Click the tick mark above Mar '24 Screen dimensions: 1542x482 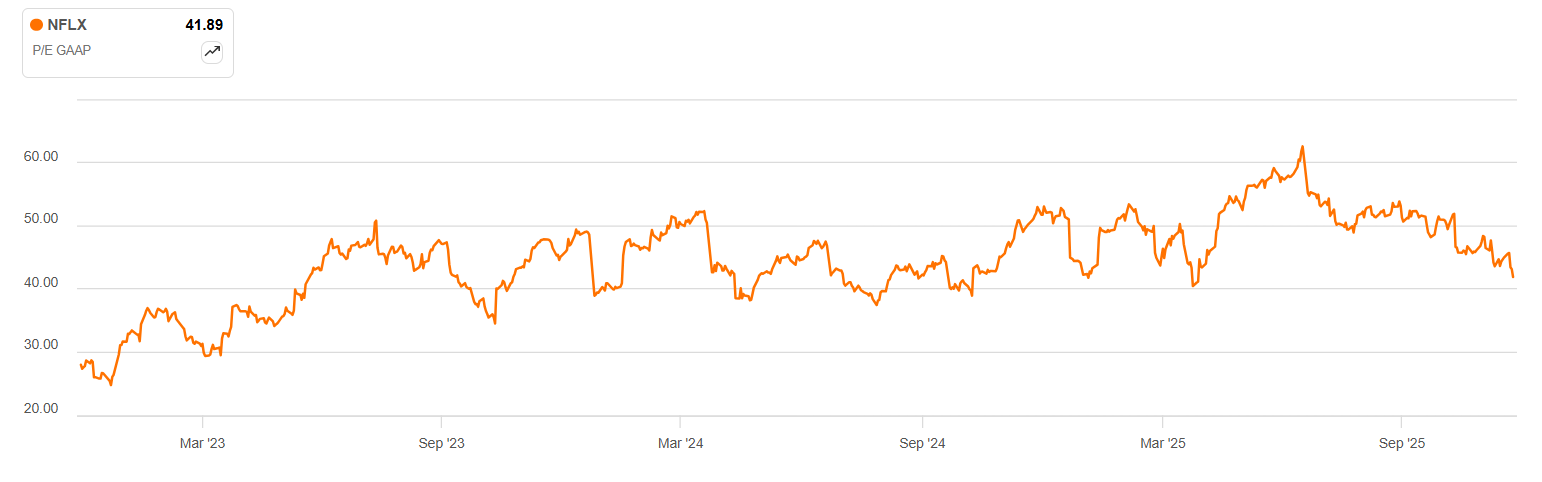pyautogui.click(x=680, y=421)
